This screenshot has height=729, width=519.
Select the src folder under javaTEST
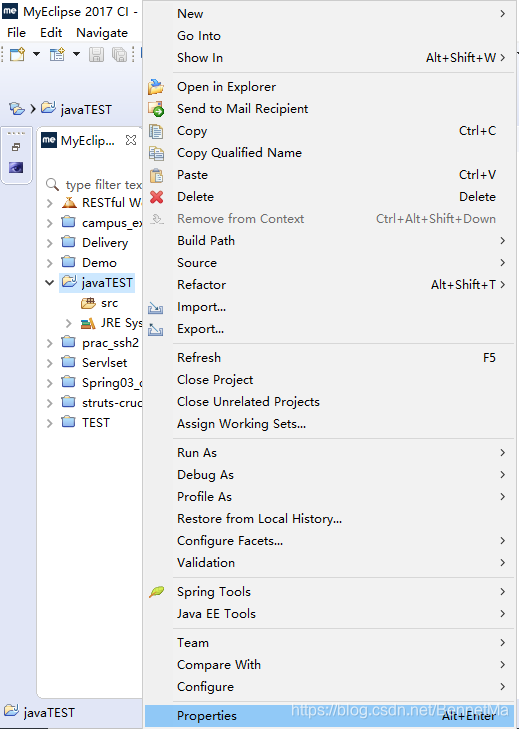click(x=100, y=303)
